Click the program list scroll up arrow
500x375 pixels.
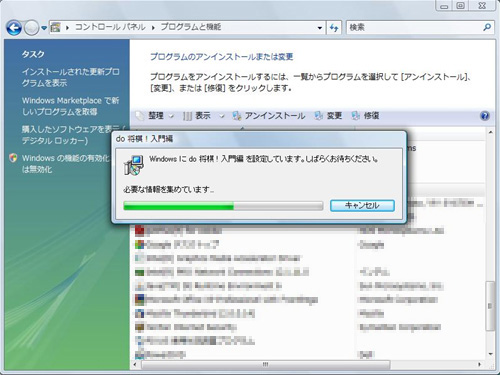coord(490,133)
